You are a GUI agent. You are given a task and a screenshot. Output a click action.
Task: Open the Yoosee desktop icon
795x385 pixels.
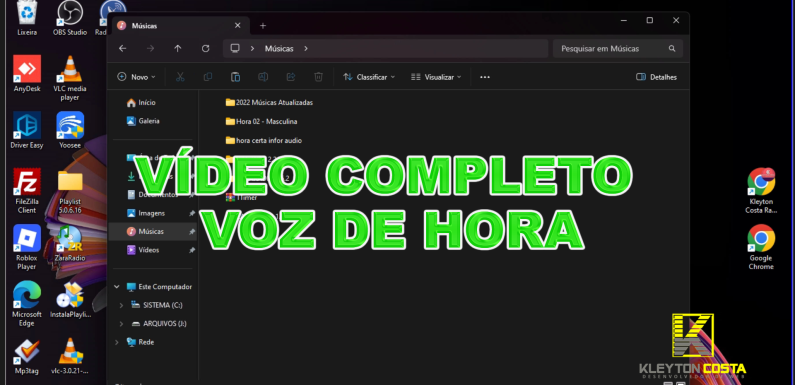70,130
